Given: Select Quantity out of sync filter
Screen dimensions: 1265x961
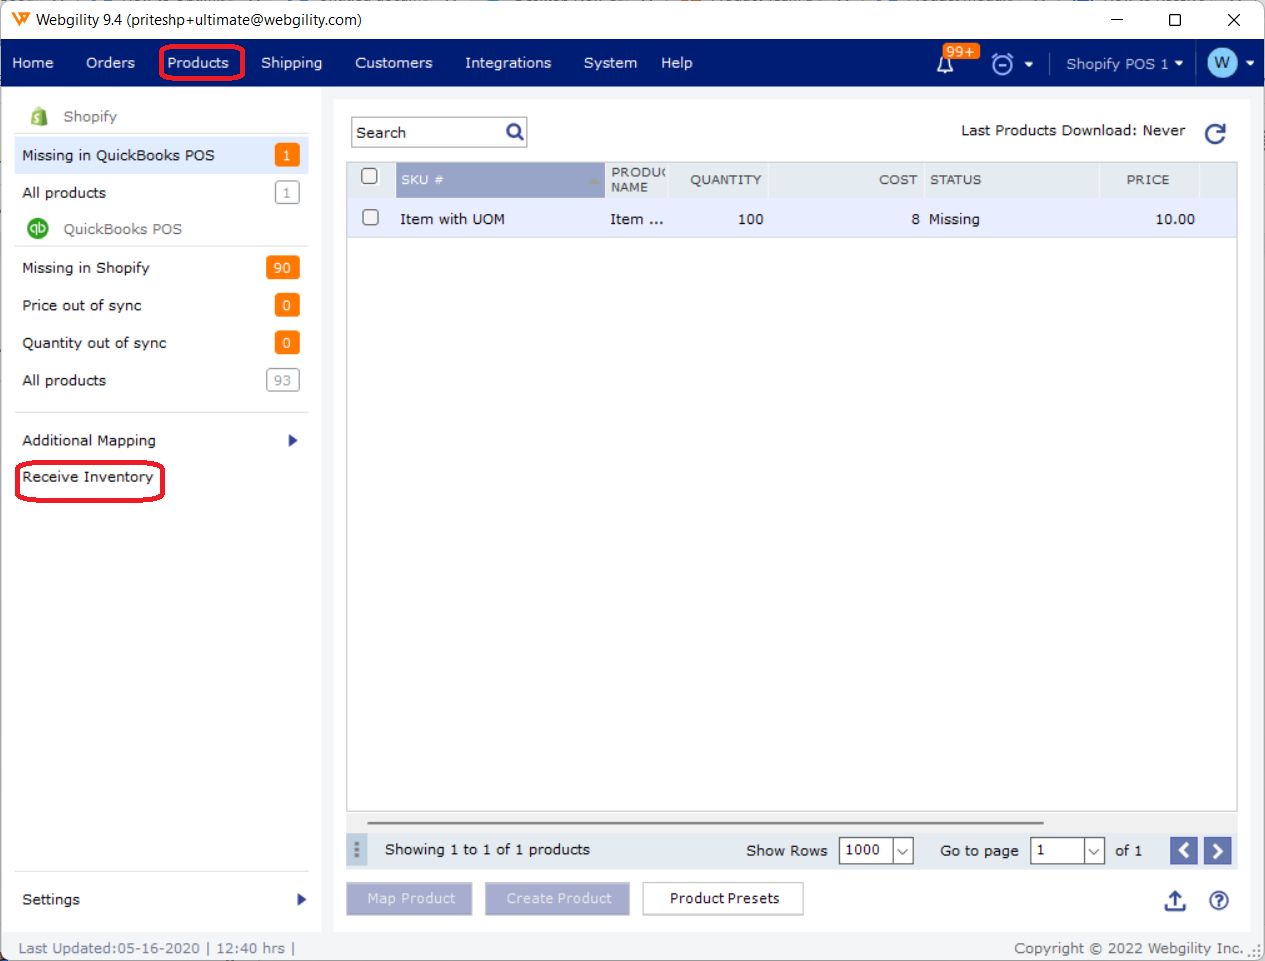Looking at the screenshot, I should click(161, 343).
